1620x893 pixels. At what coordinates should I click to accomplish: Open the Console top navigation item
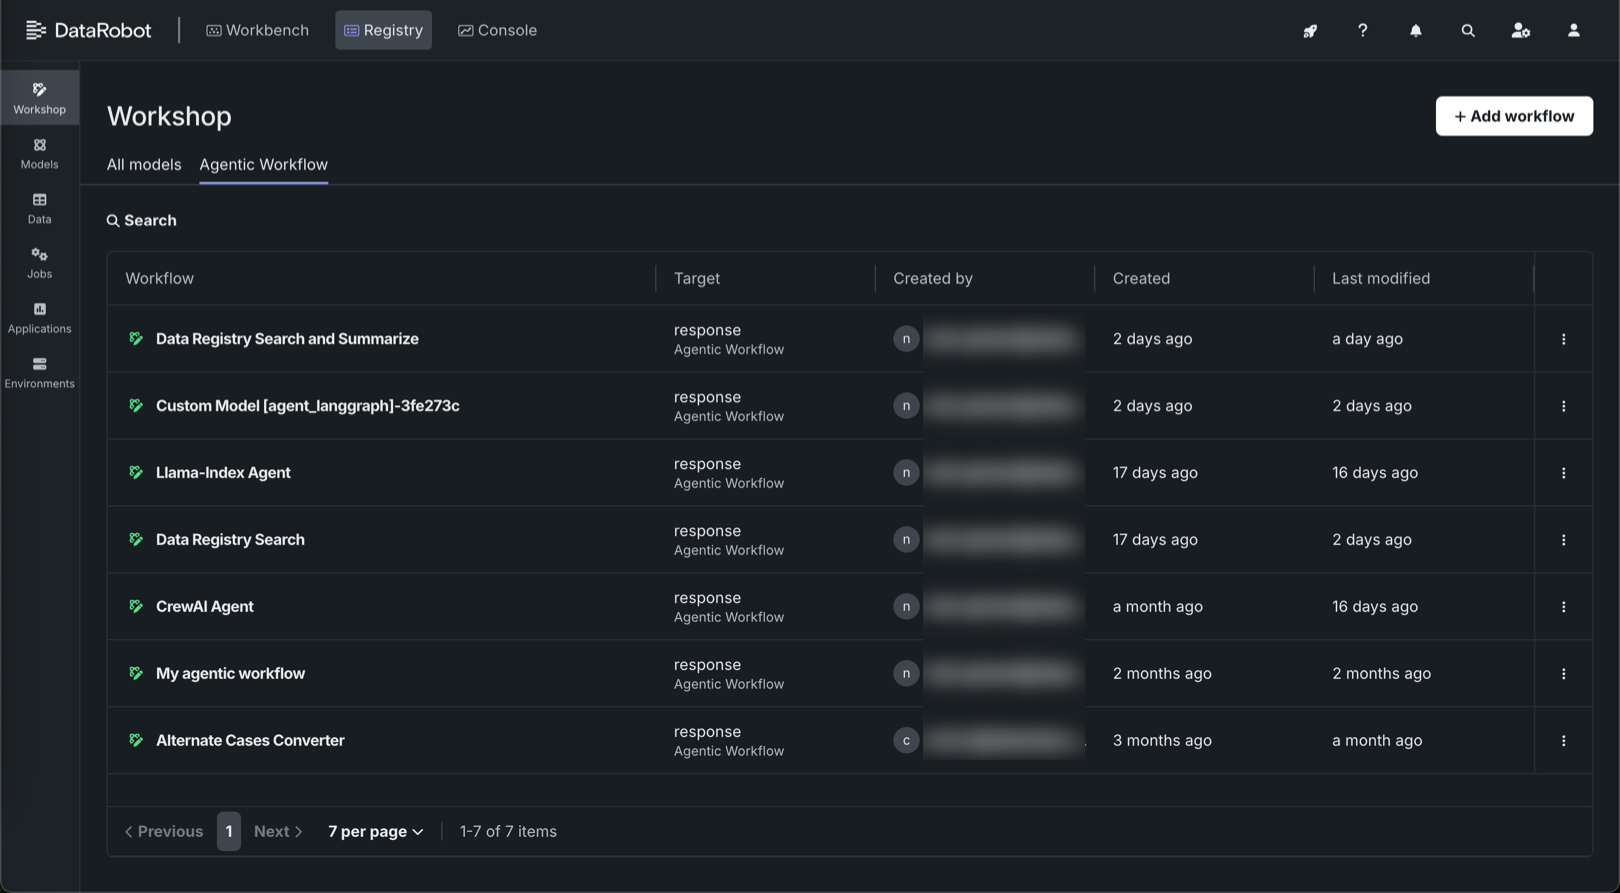tap(497, 30)
